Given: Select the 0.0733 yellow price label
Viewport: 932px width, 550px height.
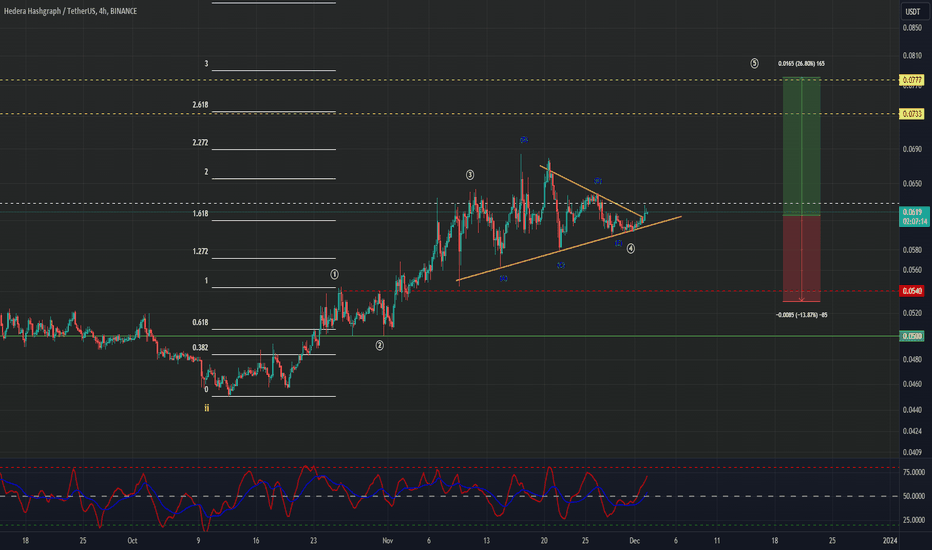Looking at the screenshot, I should pyautogui.click(x=912, y=114).
